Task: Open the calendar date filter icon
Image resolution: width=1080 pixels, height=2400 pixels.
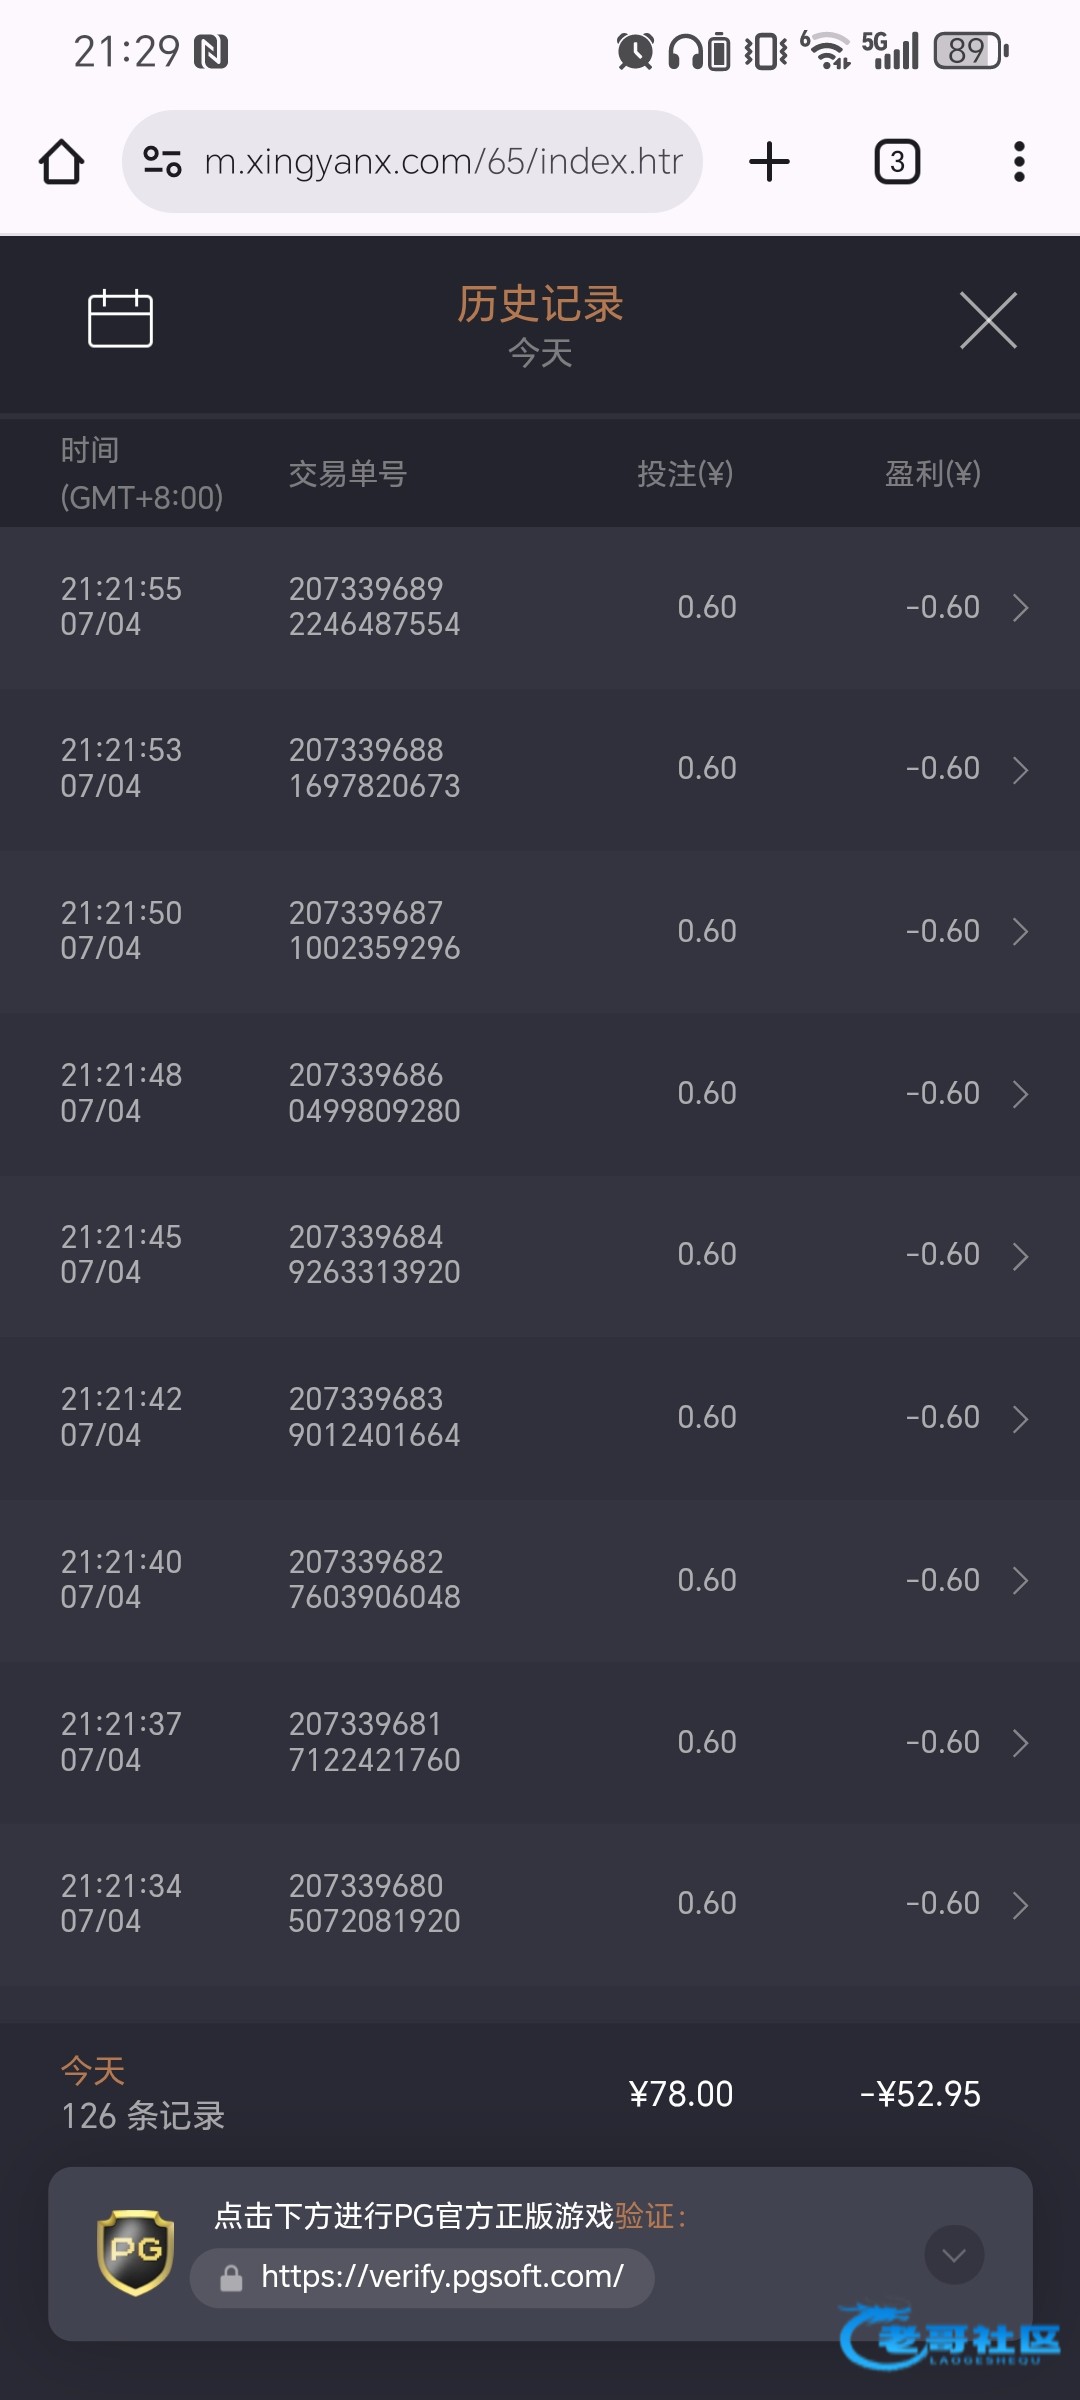Action: (x=120, y=318)
